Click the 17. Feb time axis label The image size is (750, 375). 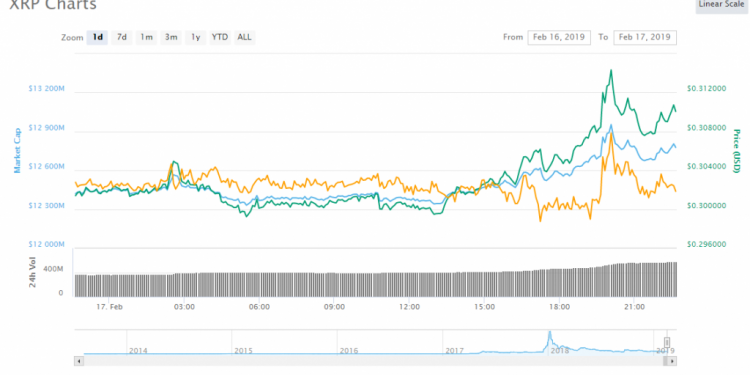pos(109,307)
